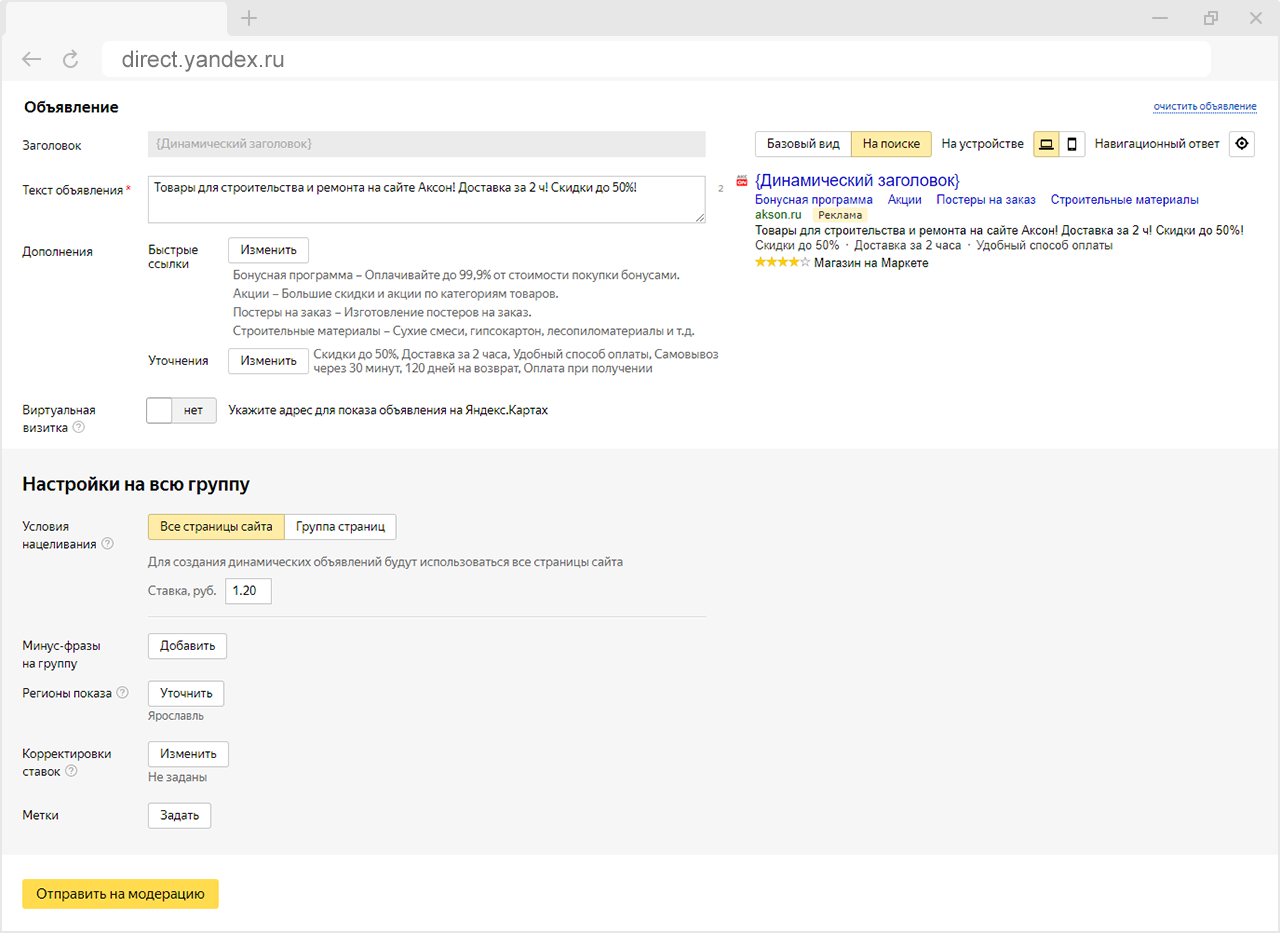The image size is (1280, 933).
Task: Click Изменить for Уточнения
Action: pos(269,361)
